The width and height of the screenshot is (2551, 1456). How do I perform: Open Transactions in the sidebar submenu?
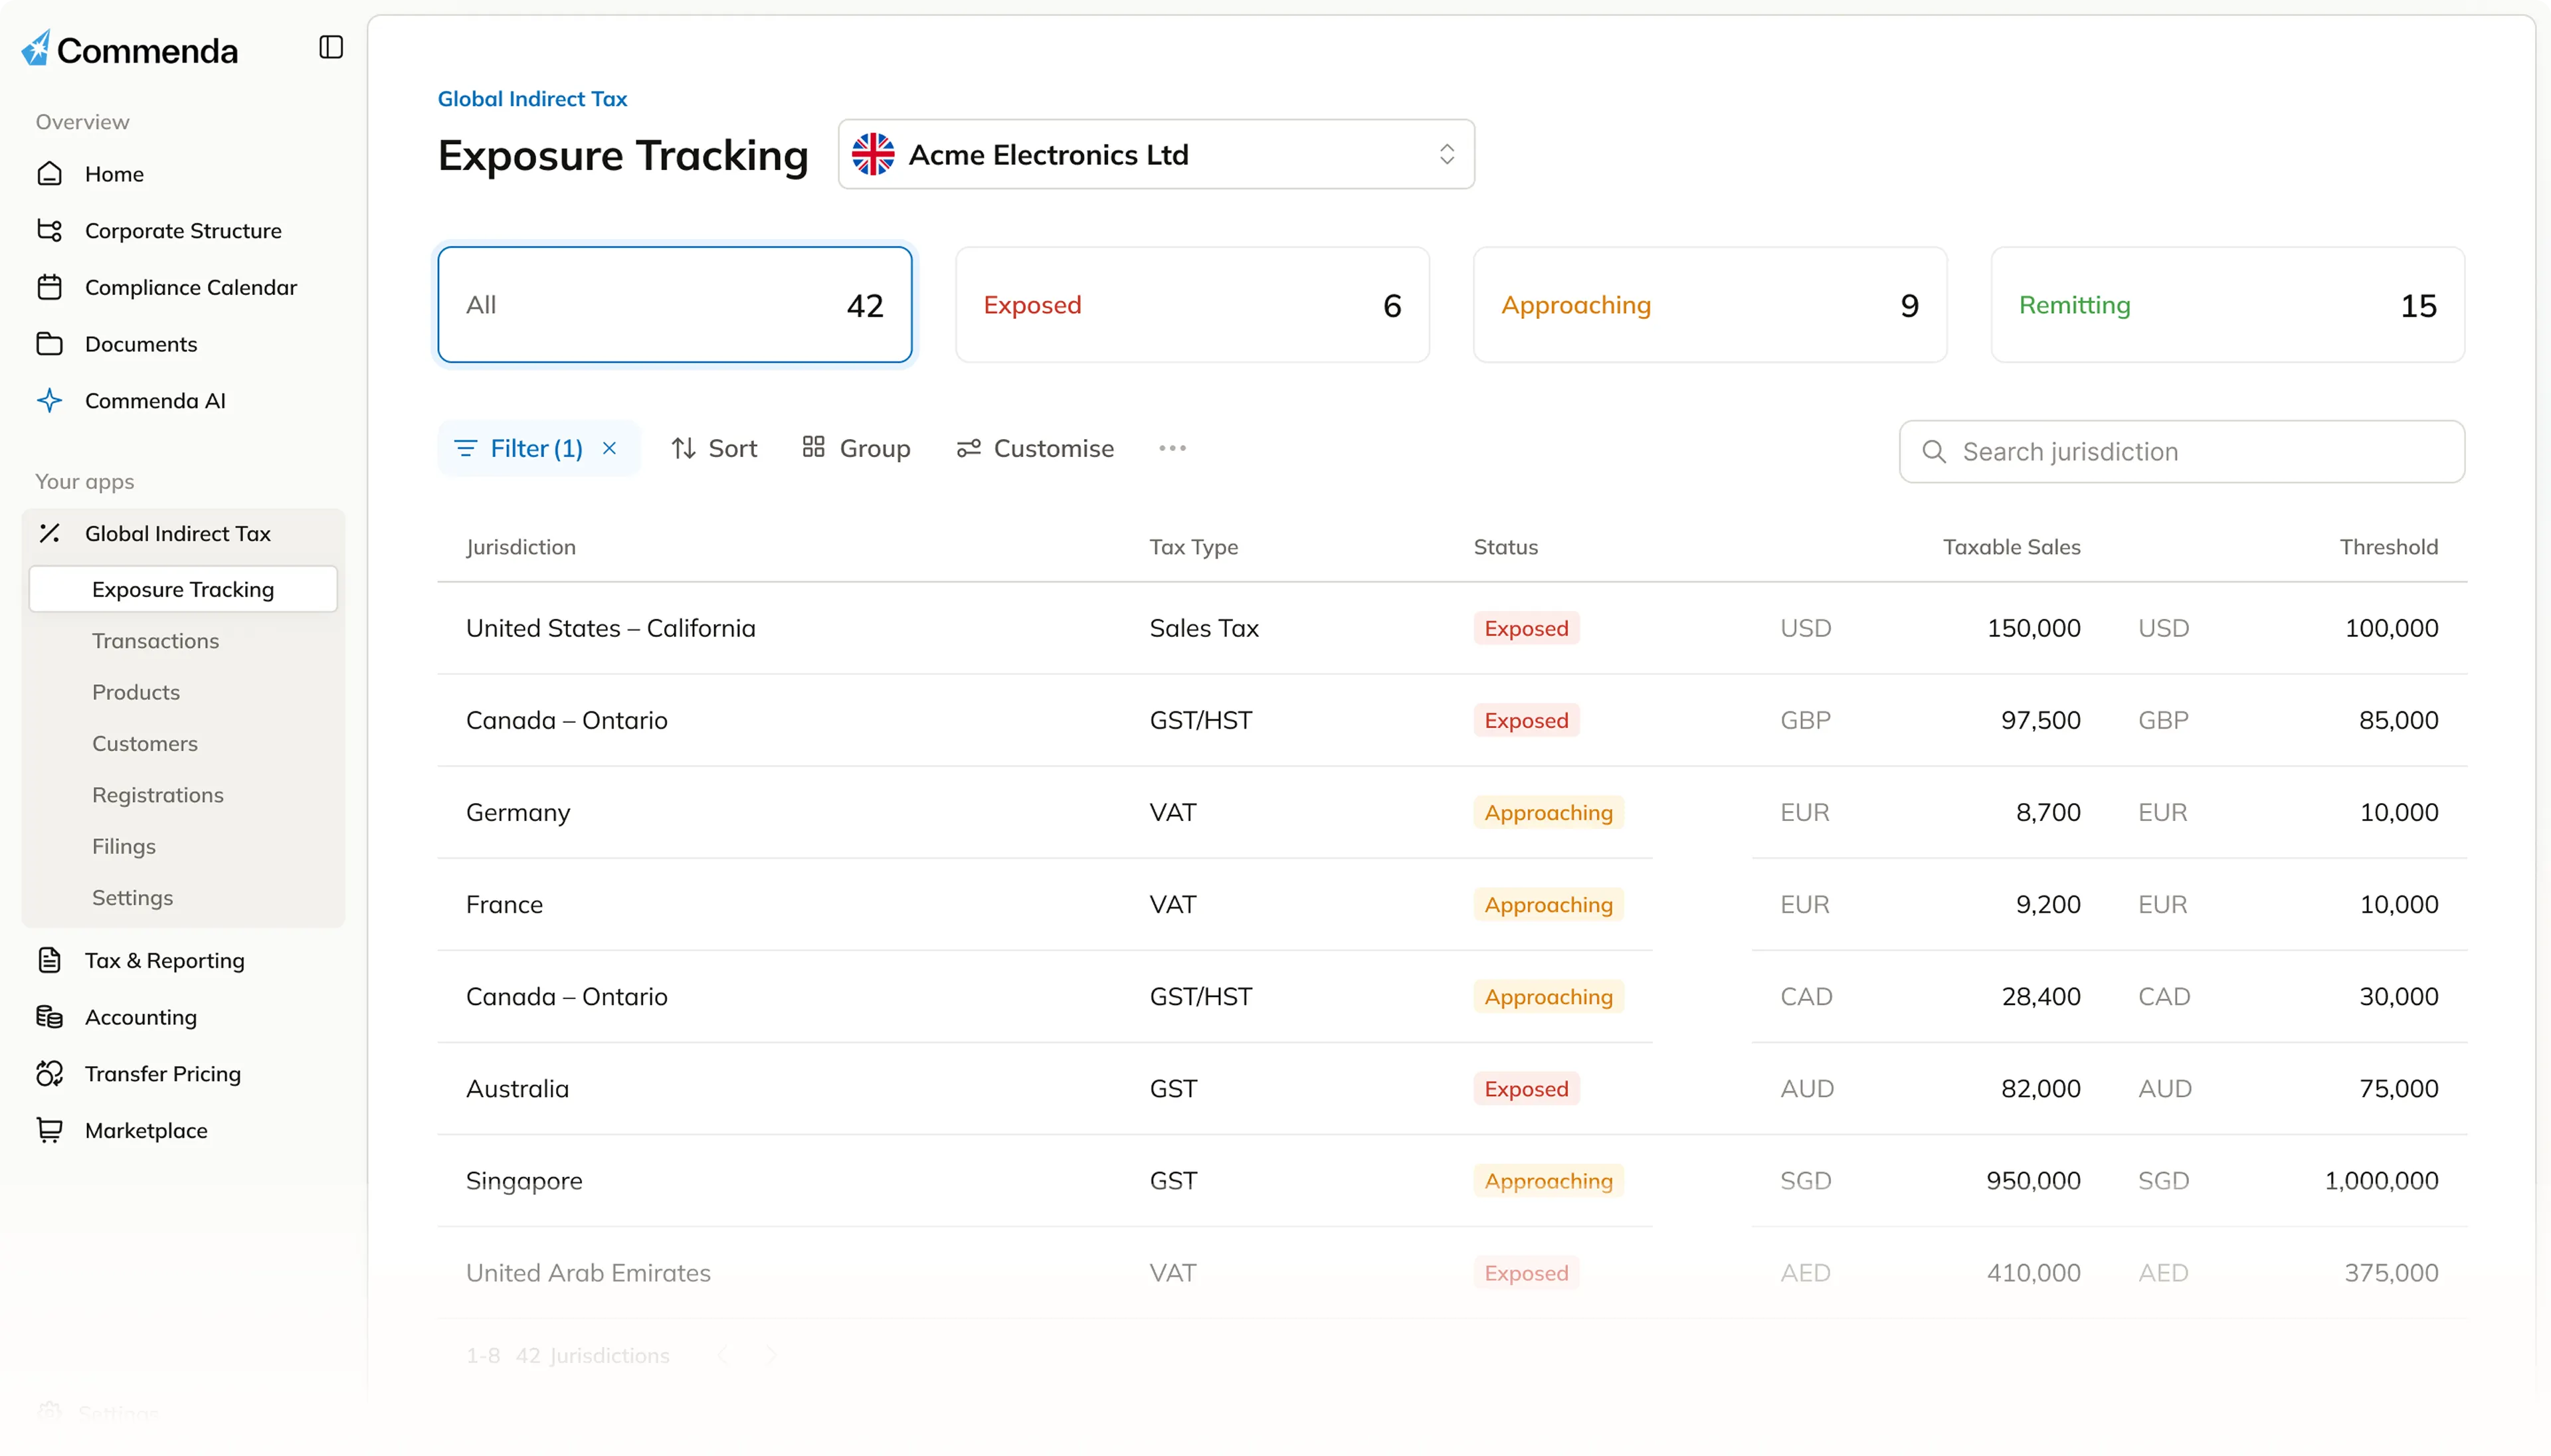click(155, 641)
